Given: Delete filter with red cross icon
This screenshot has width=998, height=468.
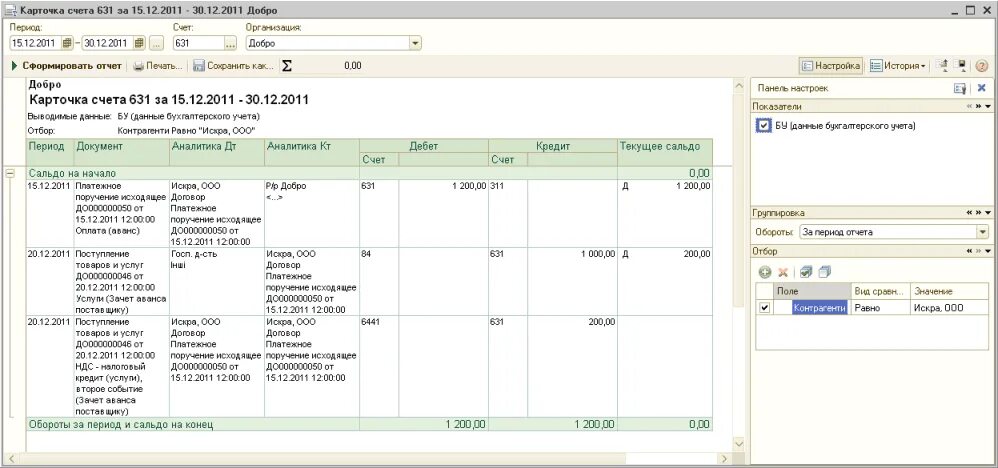Looking at the screenshot, I should 783,272.
